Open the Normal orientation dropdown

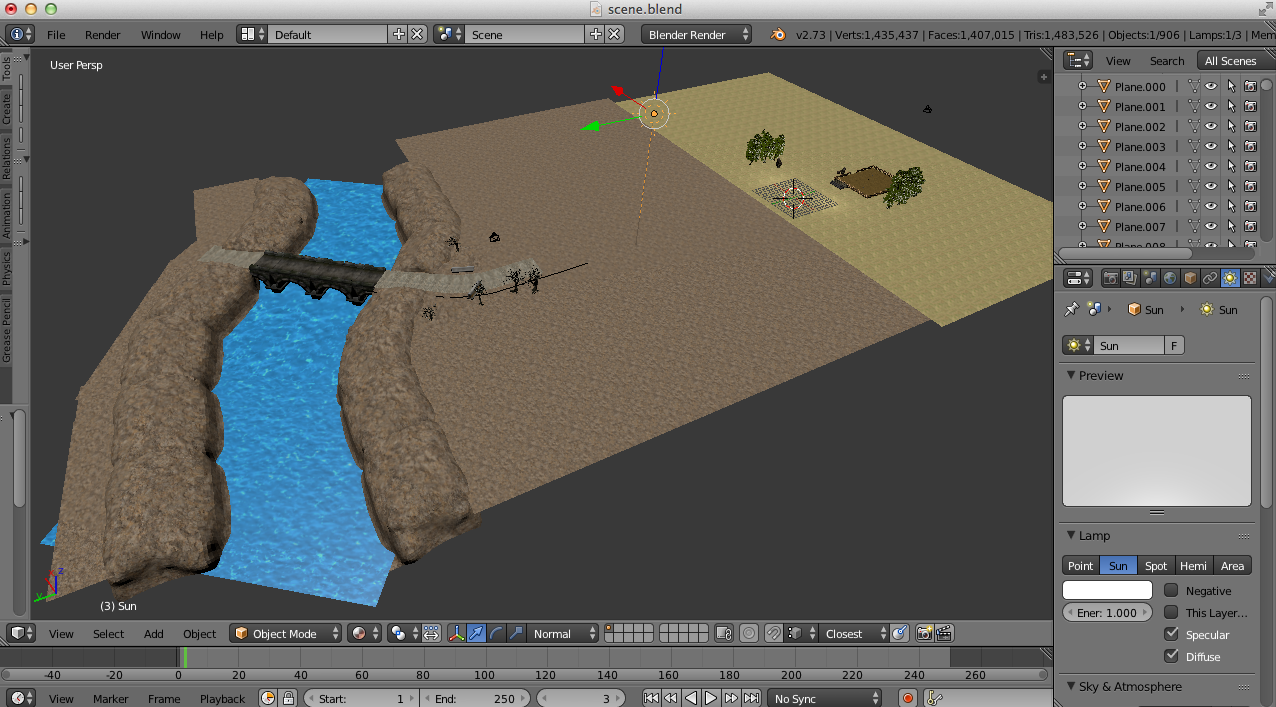[563, 633]
